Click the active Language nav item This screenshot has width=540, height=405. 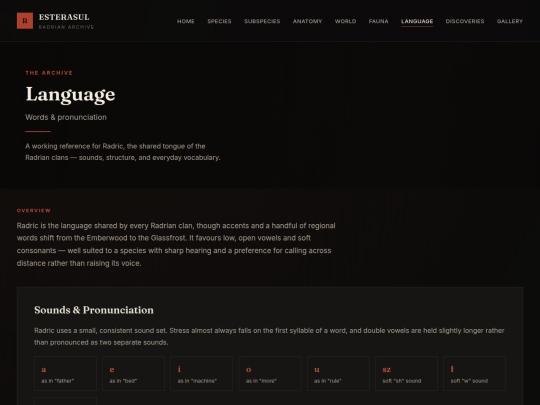click(417, 21)
